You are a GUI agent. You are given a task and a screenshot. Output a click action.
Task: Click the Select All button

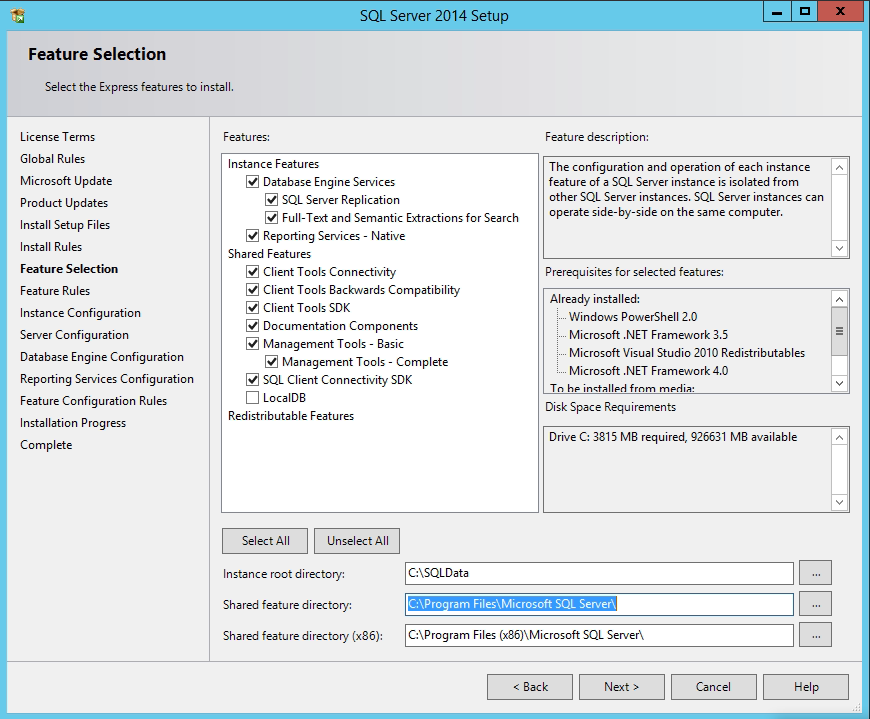pyautogui.click(x=264, y=540)
